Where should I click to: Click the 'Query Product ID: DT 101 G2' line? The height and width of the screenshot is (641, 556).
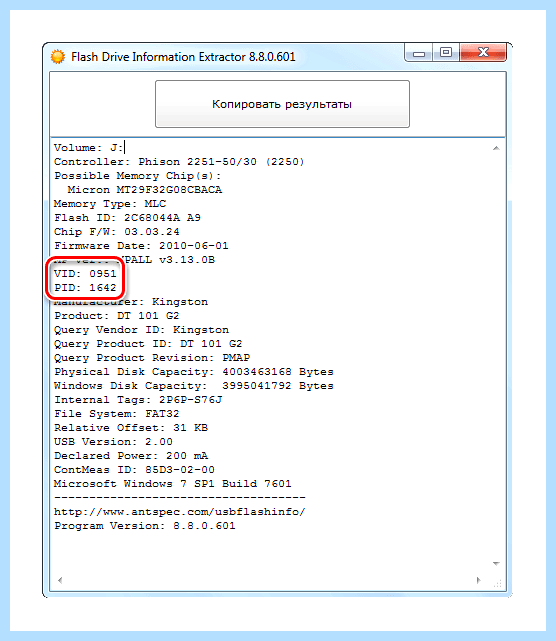pyautogui.click(x=148, y=344)
